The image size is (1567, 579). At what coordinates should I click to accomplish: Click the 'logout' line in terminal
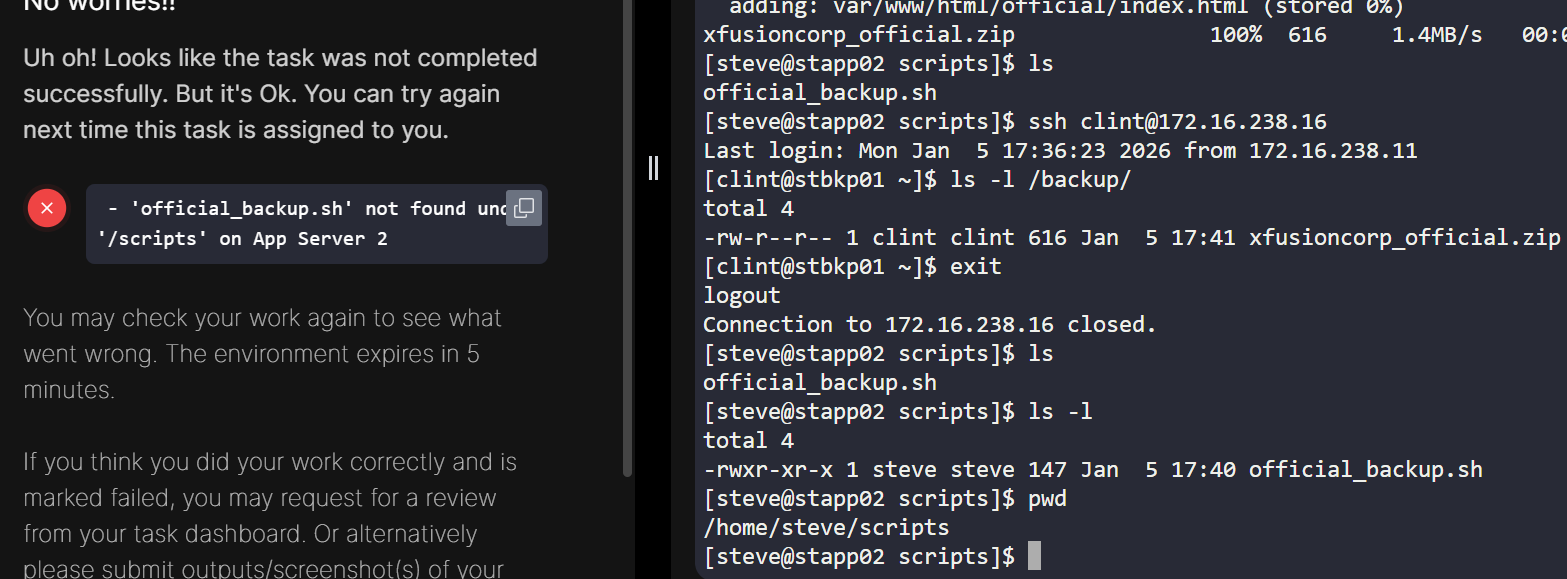(x=741, y=296)
